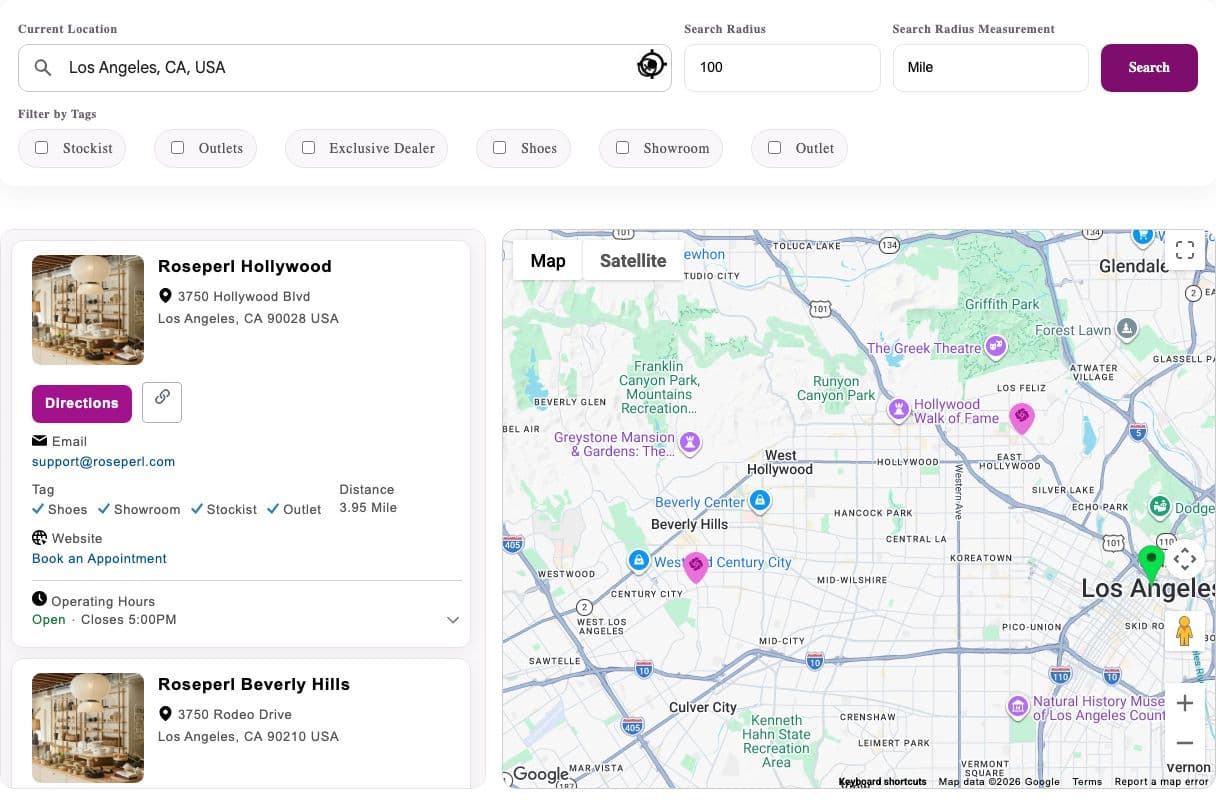Screen dimensions: 1216x800
Task: Click the Roseperl Beverly Hills store thumbnail
Action: (88, 728)
